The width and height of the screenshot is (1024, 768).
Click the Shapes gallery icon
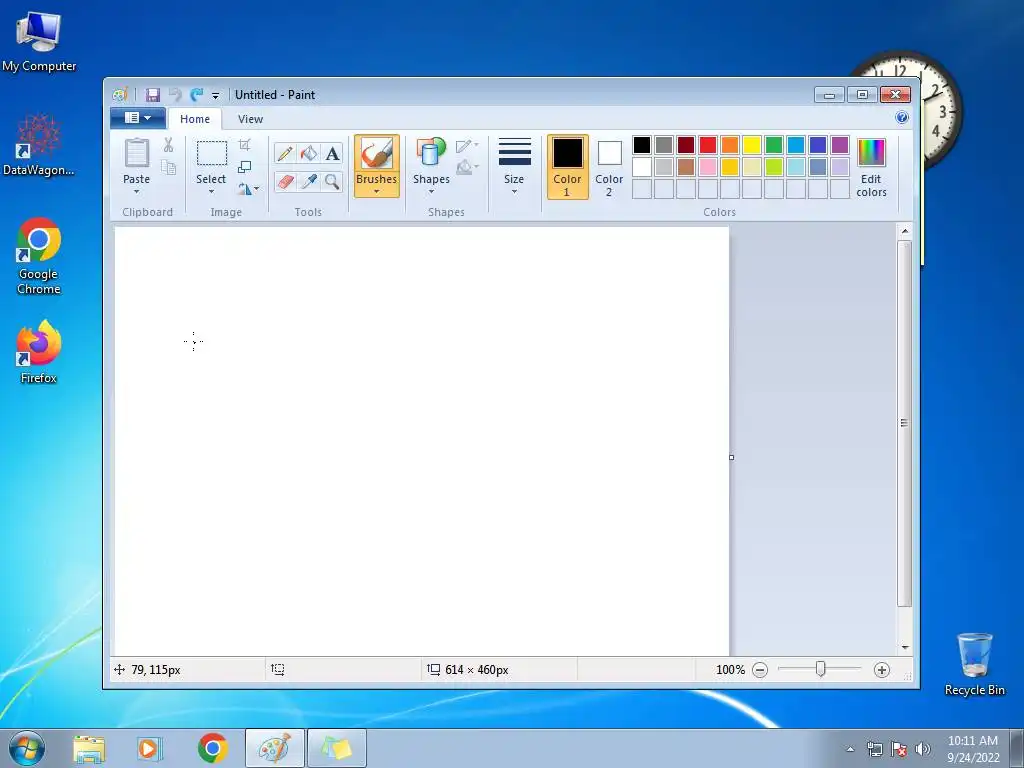(431, 152)
